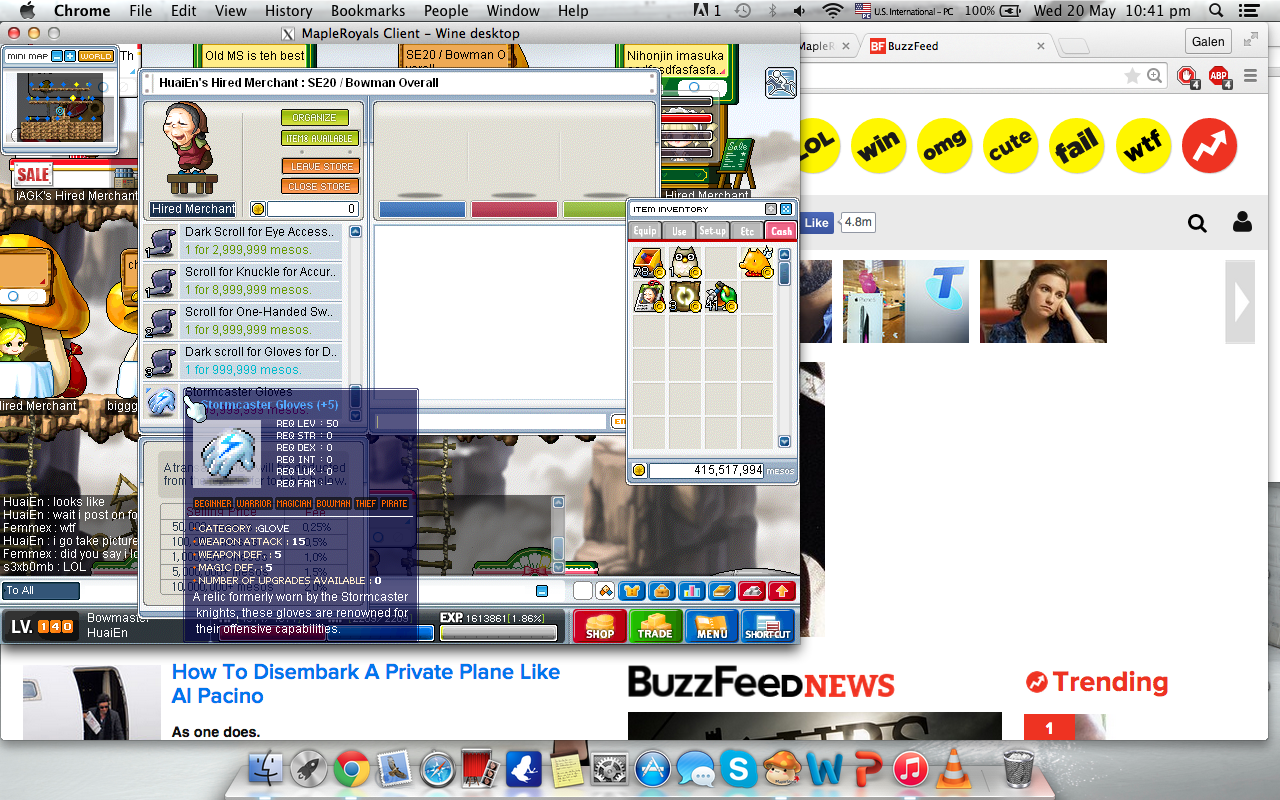Expand the 'To All' chat target selector

click(41, 591)
